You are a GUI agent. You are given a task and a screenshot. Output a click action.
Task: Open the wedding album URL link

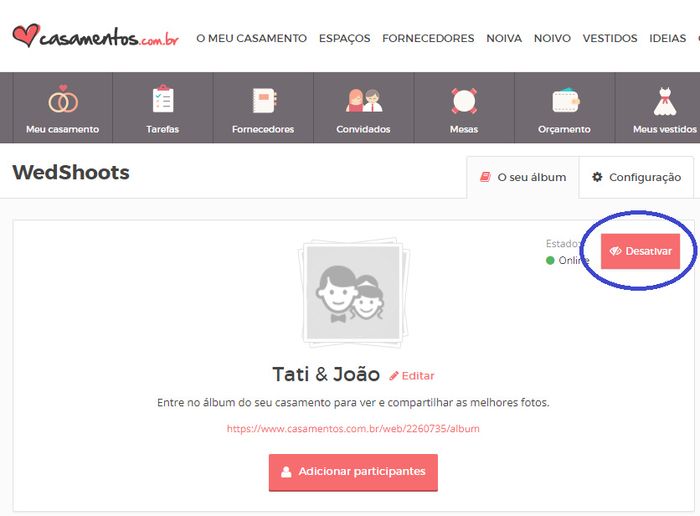(x=353, y=429)
